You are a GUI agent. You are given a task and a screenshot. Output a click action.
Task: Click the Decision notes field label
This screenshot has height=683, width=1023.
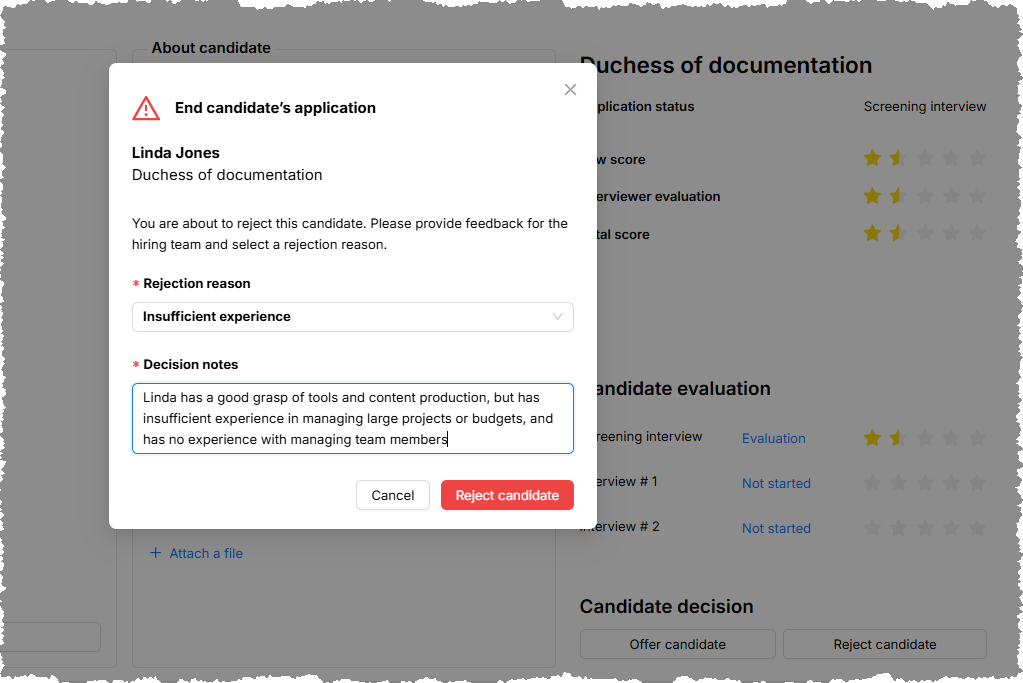191,364
